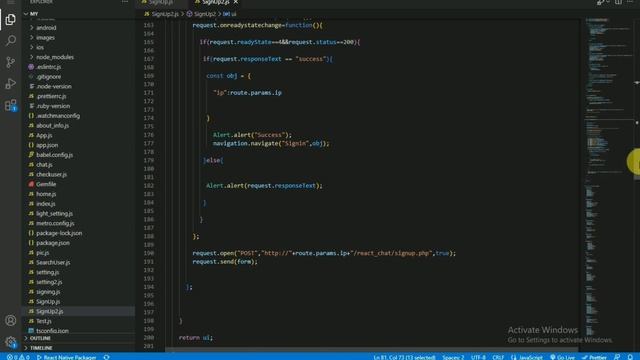The width and height of the screenshot is (640, 360).
Task: Open home.js in the explorer
Action: 46,194
